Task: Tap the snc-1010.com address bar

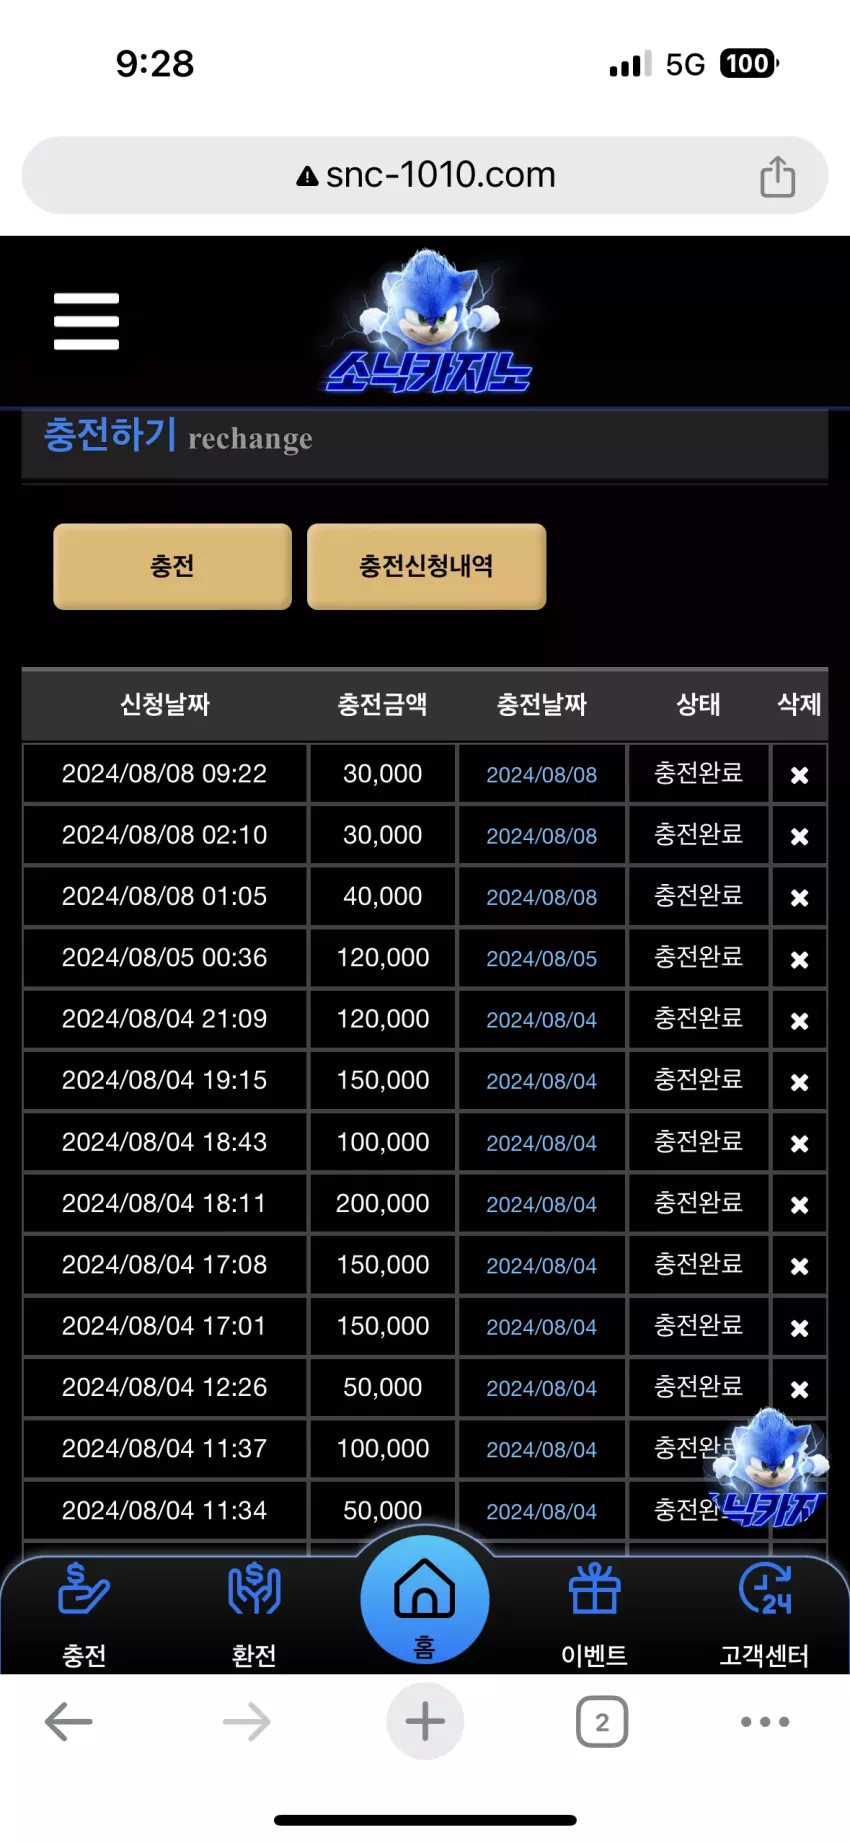Action: click(x=425, y=175)
